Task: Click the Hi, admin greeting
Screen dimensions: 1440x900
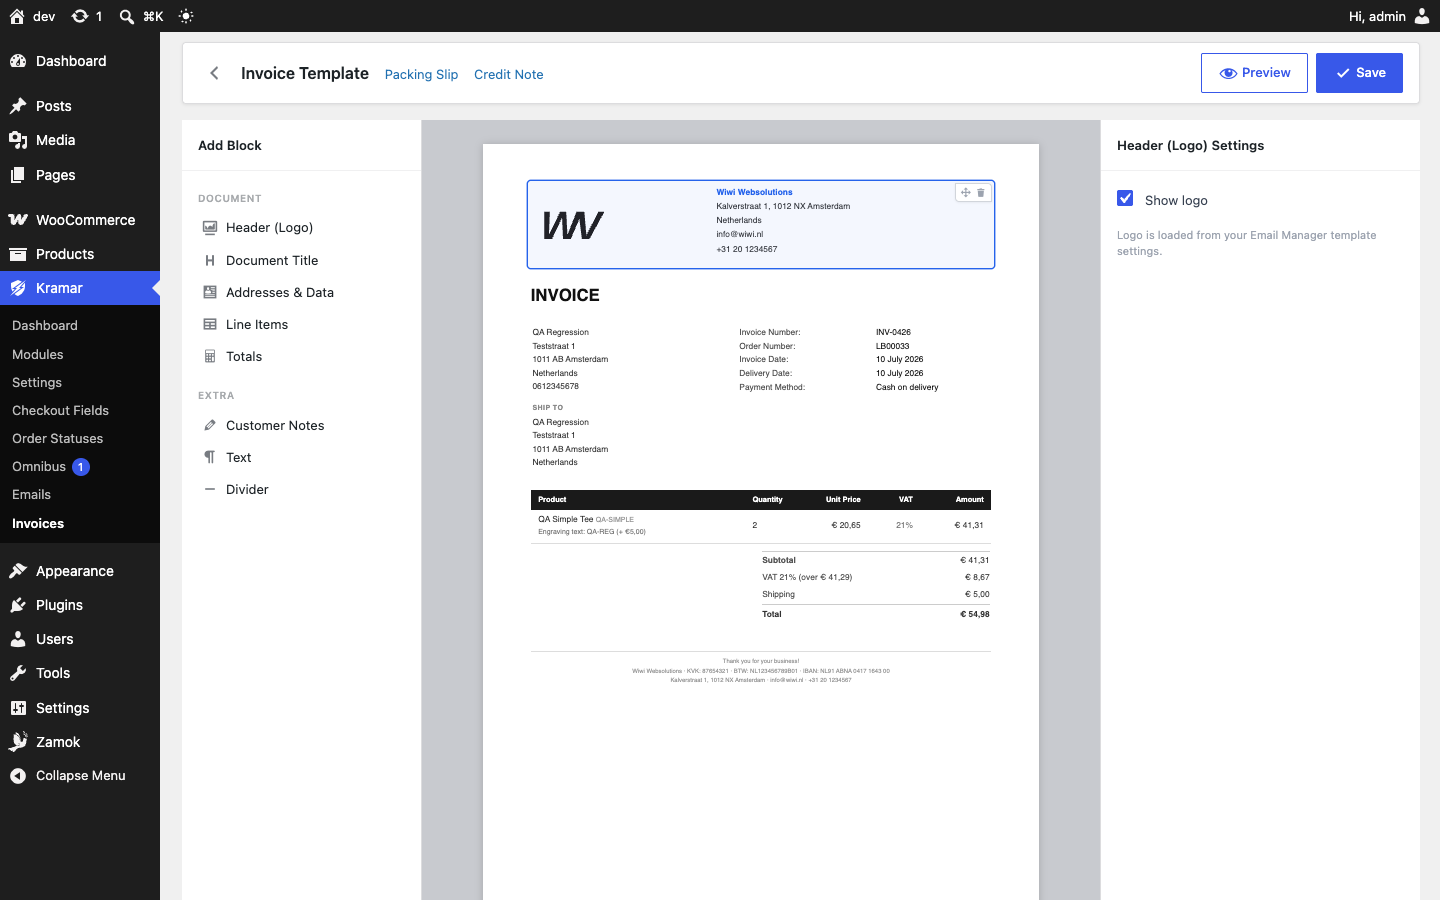Action: pos(1377,16)
